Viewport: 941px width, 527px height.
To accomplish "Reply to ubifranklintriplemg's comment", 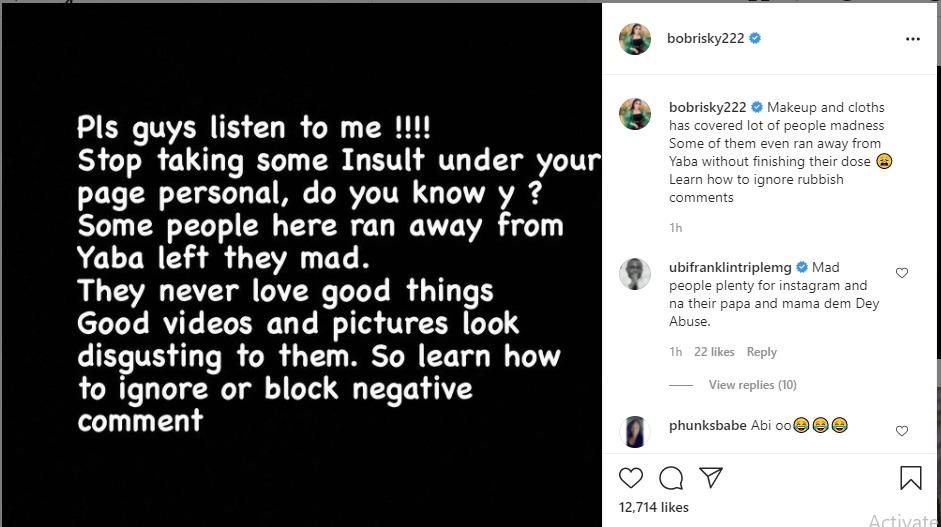I will click(761, 352).
